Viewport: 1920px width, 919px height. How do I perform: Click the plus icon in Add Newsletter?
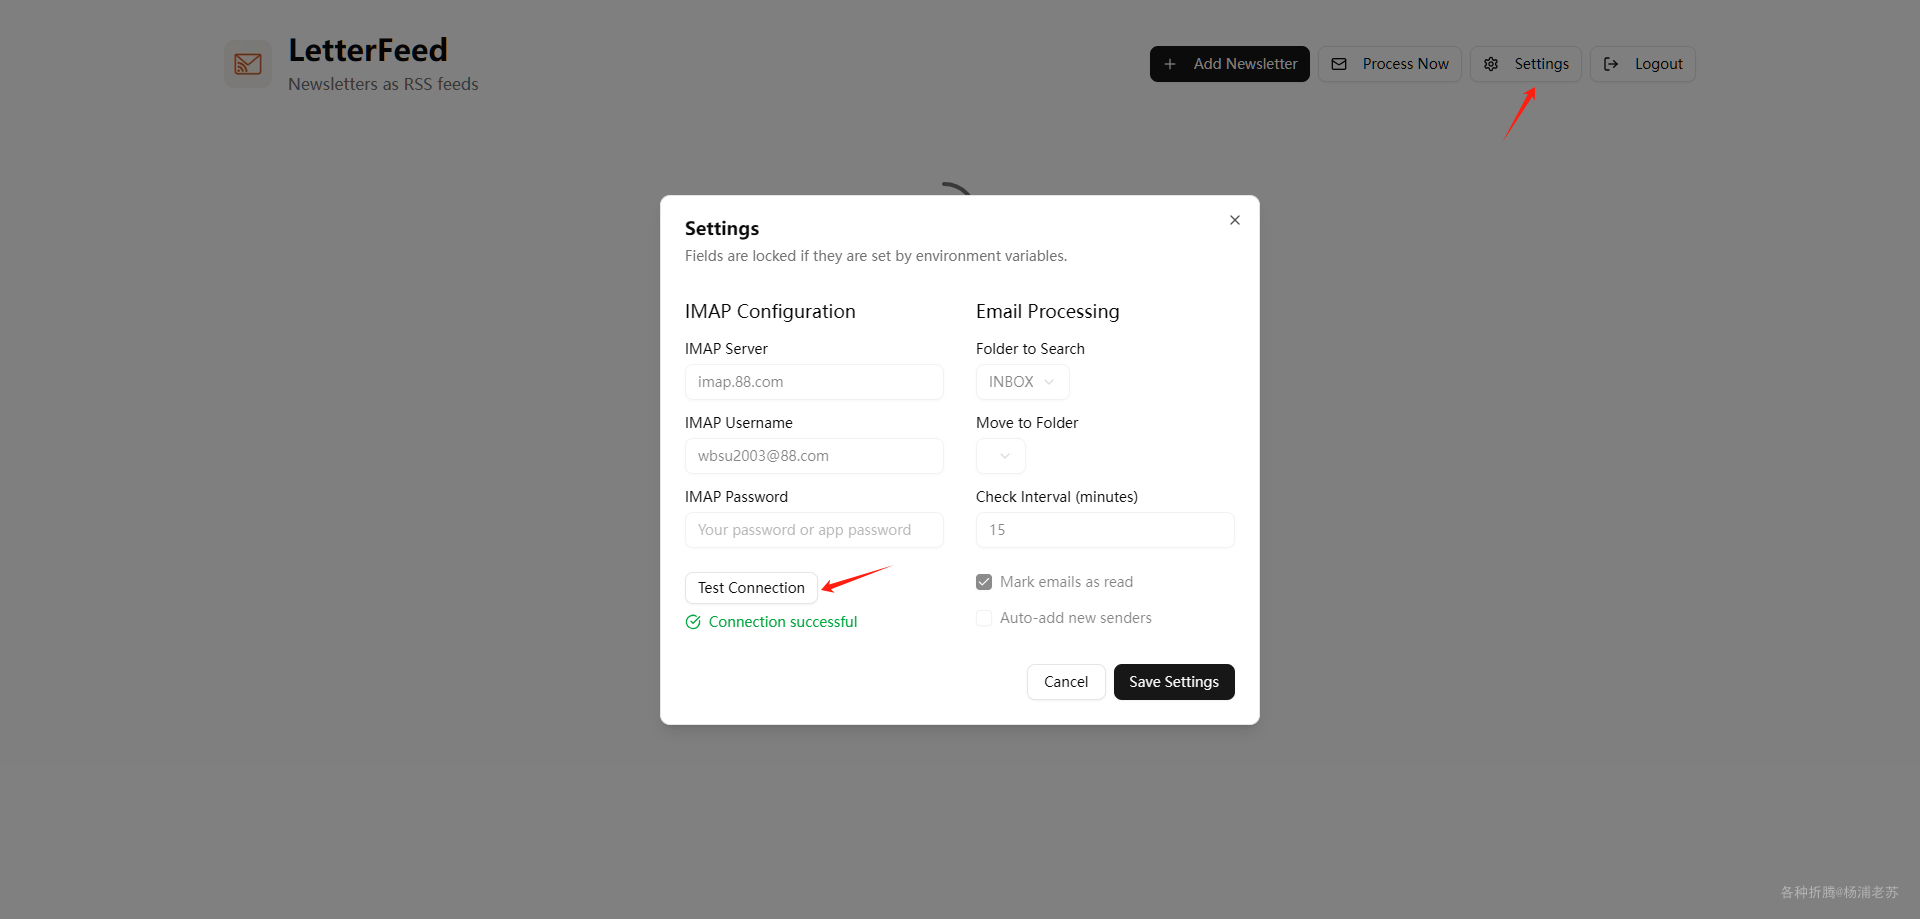click(x=1170, y=64)
